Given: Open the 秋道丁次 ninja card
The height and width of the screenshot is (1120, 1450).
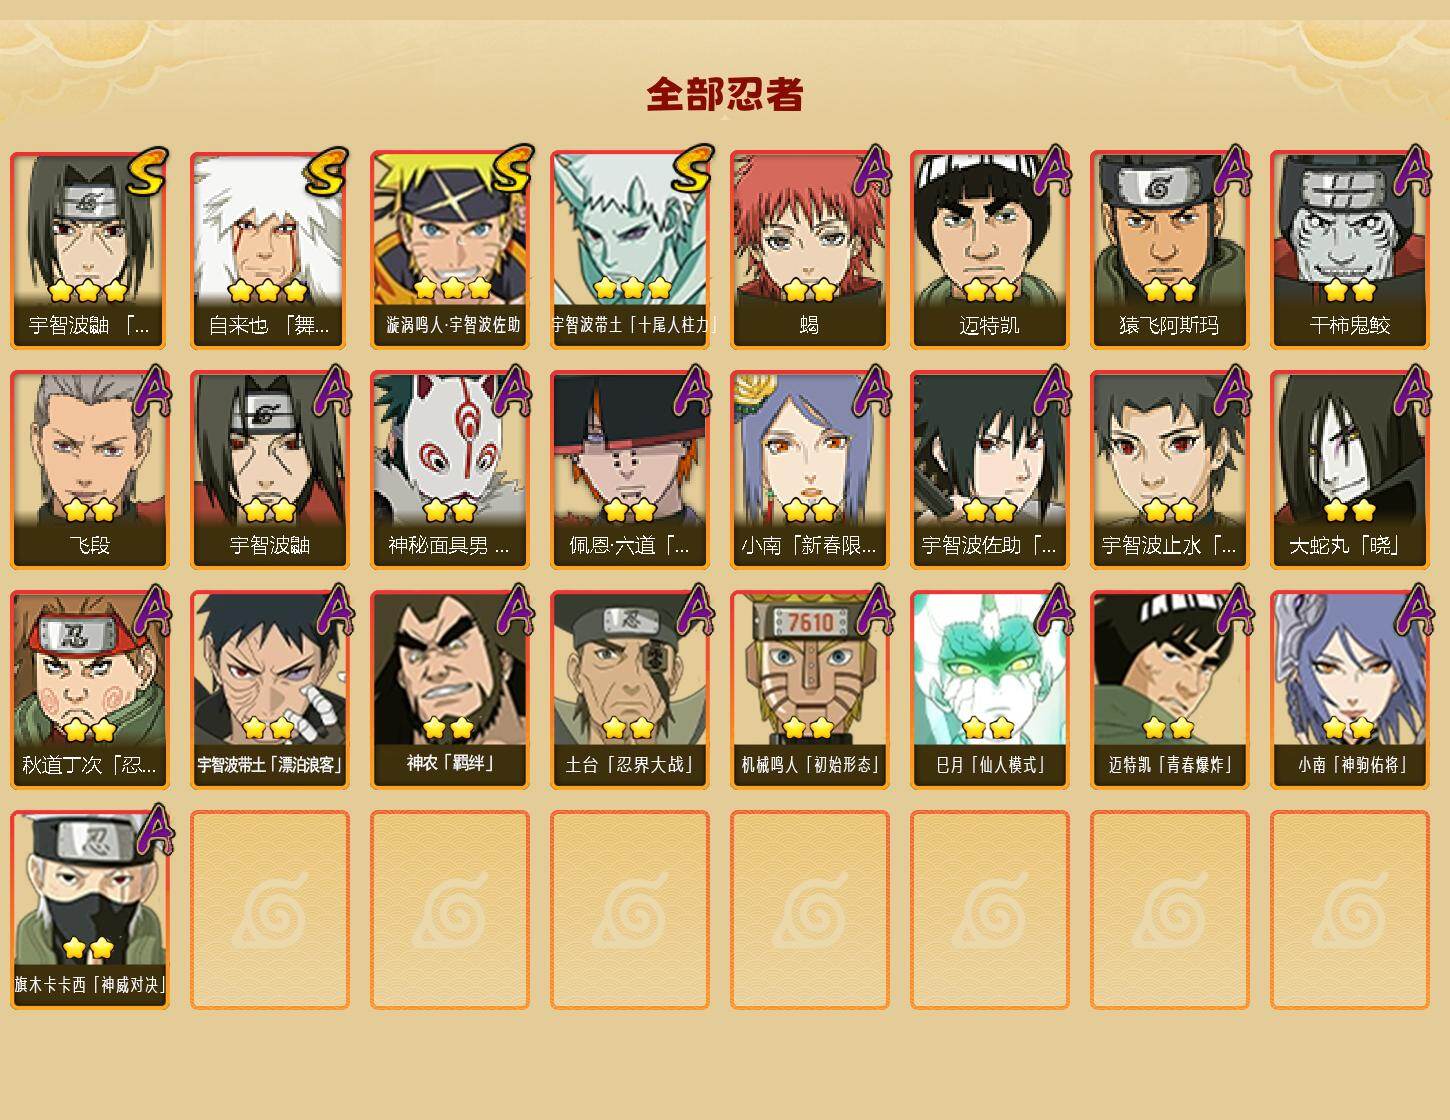Looking at the screenshot, I should click(89, 690).
